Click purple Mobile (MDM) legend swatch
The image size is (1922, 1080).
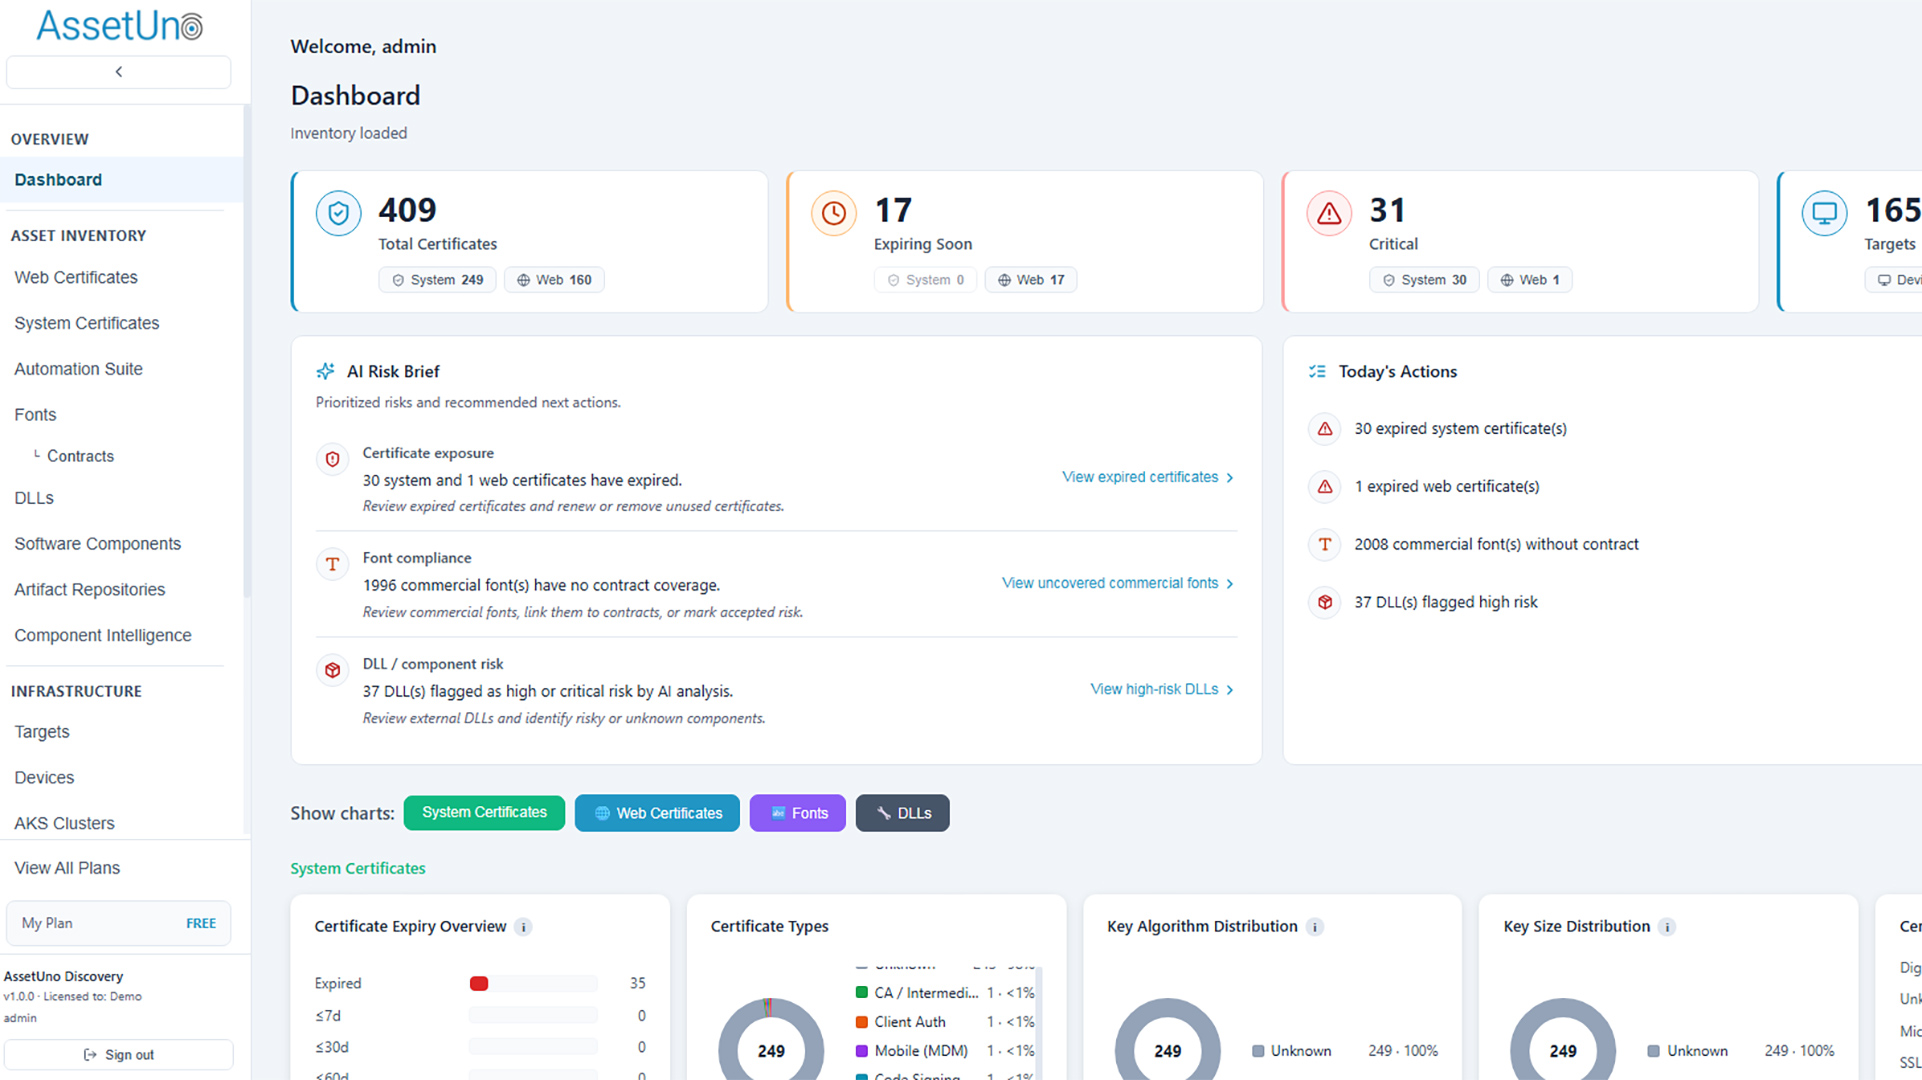point(862,1051)
